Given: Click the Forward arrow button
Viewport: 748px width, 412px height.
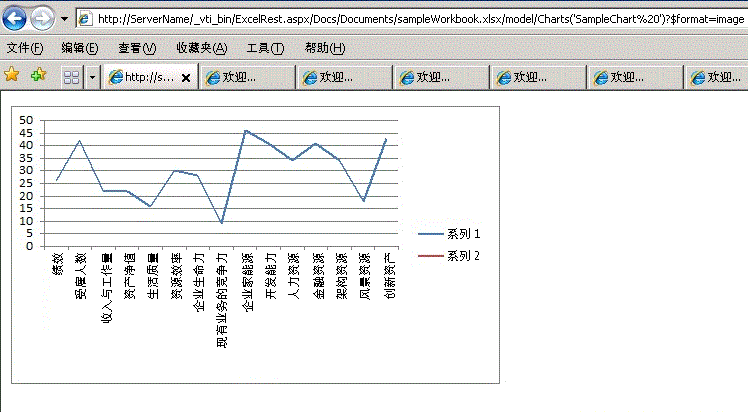Looking at the screenshot, I should click(42, 19).
